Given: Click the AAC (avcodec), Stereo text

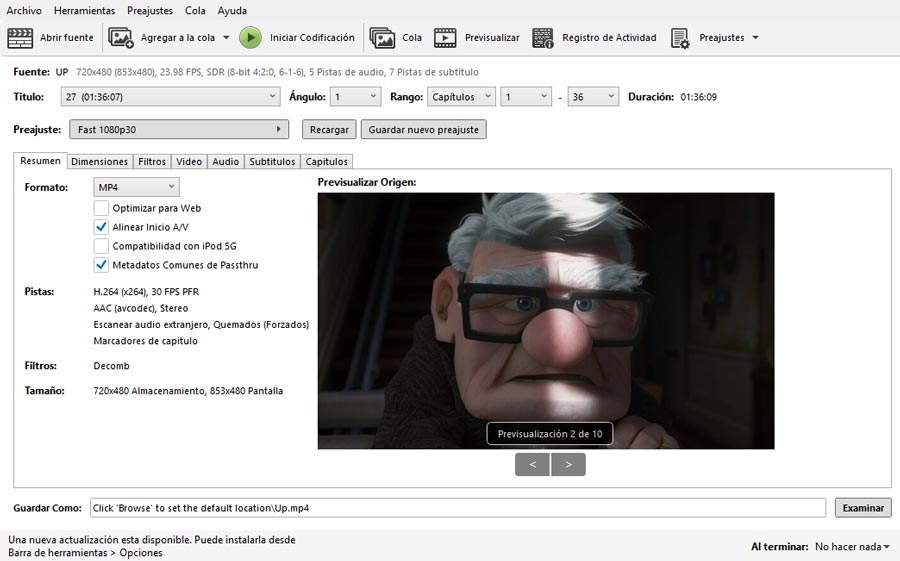Looking at the screenshot, I should coord(141,308).
